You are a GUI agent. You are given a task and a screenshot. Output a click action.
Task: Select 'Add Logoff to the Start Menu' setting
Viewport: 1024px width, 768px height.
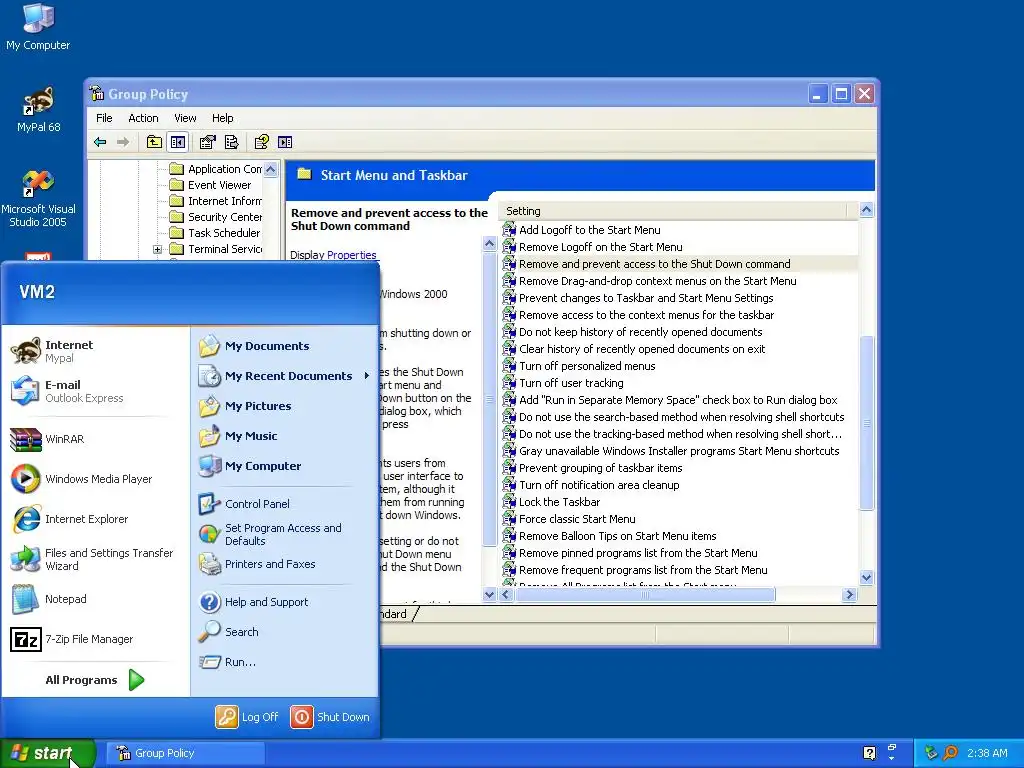pyautogui.click(x=581, y=230)
